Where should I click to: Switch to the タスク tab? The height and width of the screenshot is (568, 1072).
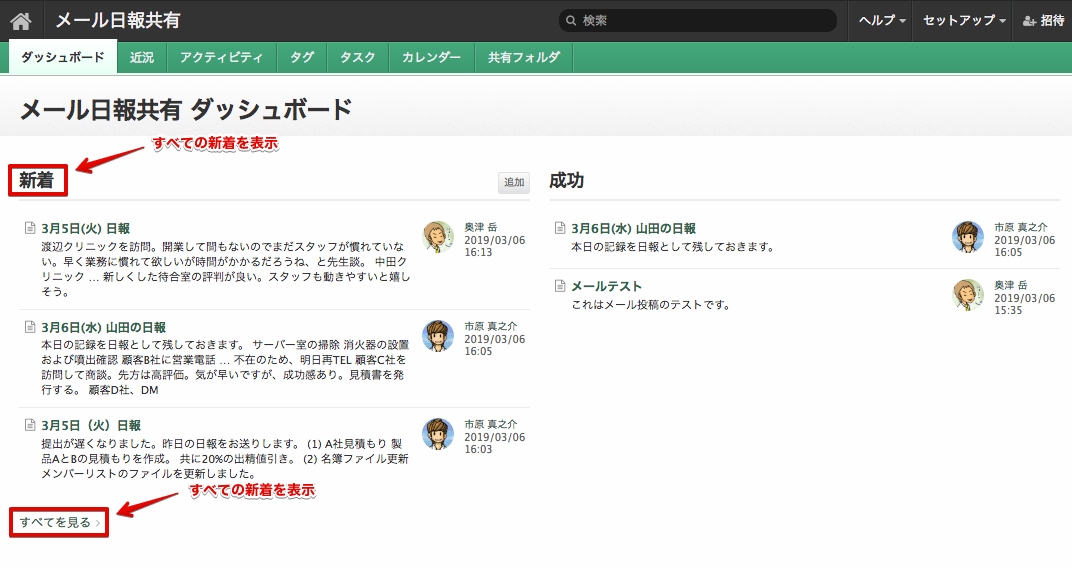[358, 57]
